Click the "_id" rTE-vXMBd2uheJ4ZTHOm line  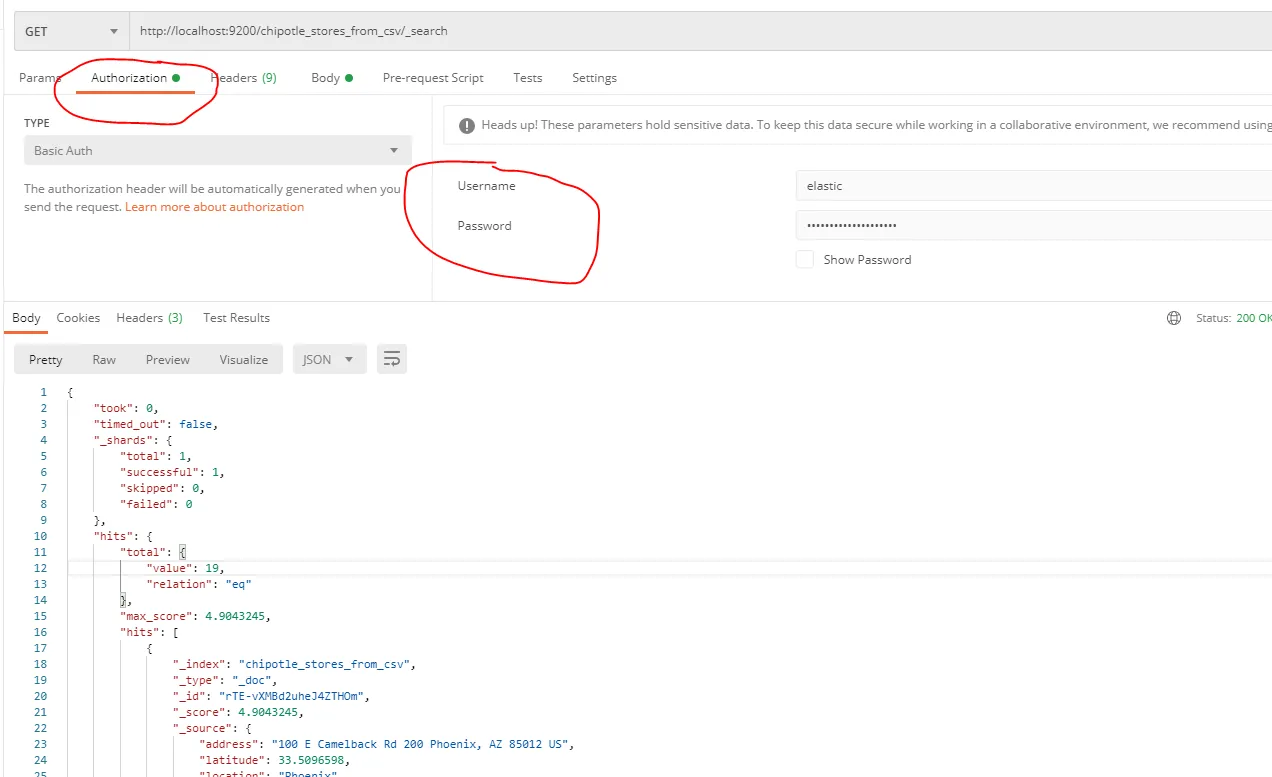click(272, 696)
